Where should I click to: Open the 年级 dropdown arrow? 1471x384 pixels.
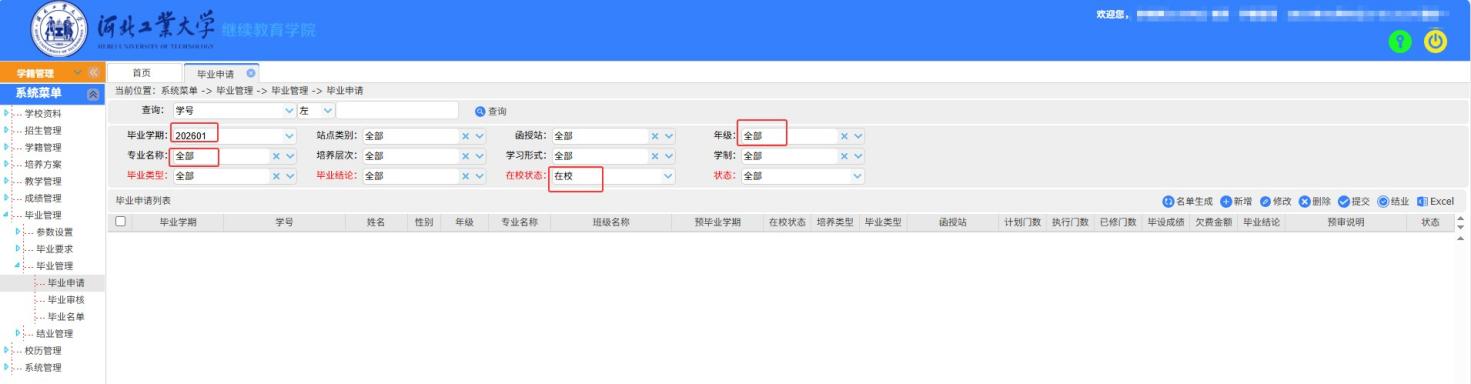pos(858,136)
